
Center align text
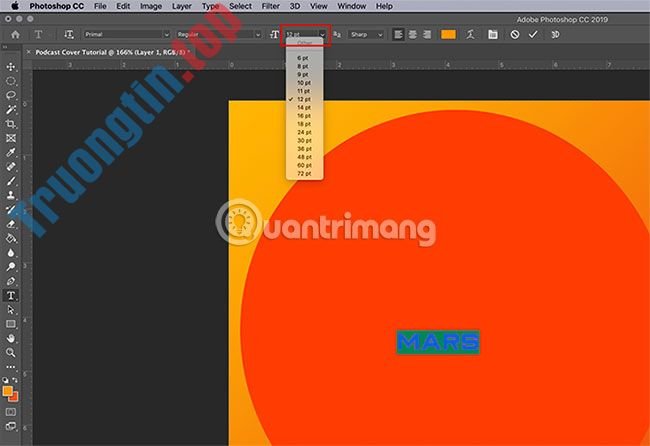coord(412,34)
